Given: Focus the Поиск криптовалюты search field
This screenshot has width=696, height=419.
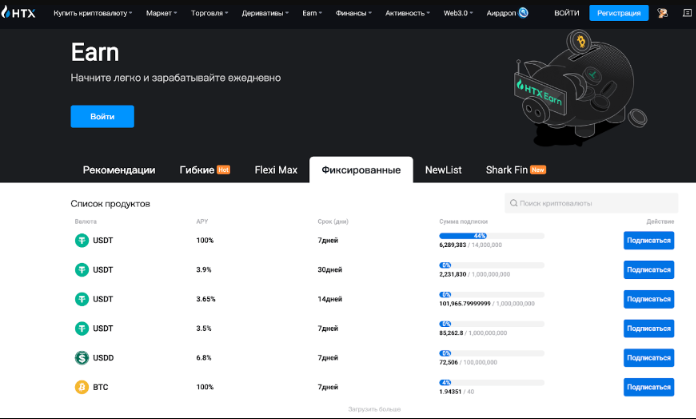Looking at the screenshot, I should (x=591, y=203).
